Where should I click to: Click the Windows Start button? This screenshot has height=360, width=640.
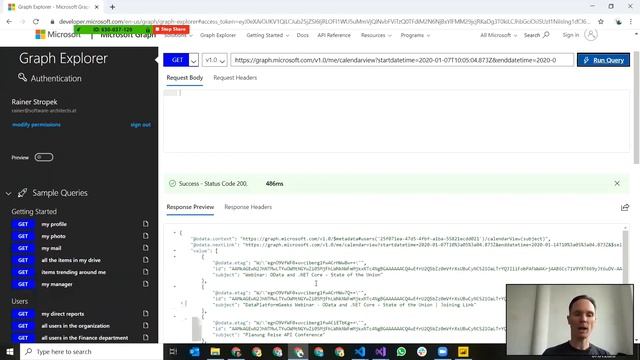pos(10,351)
